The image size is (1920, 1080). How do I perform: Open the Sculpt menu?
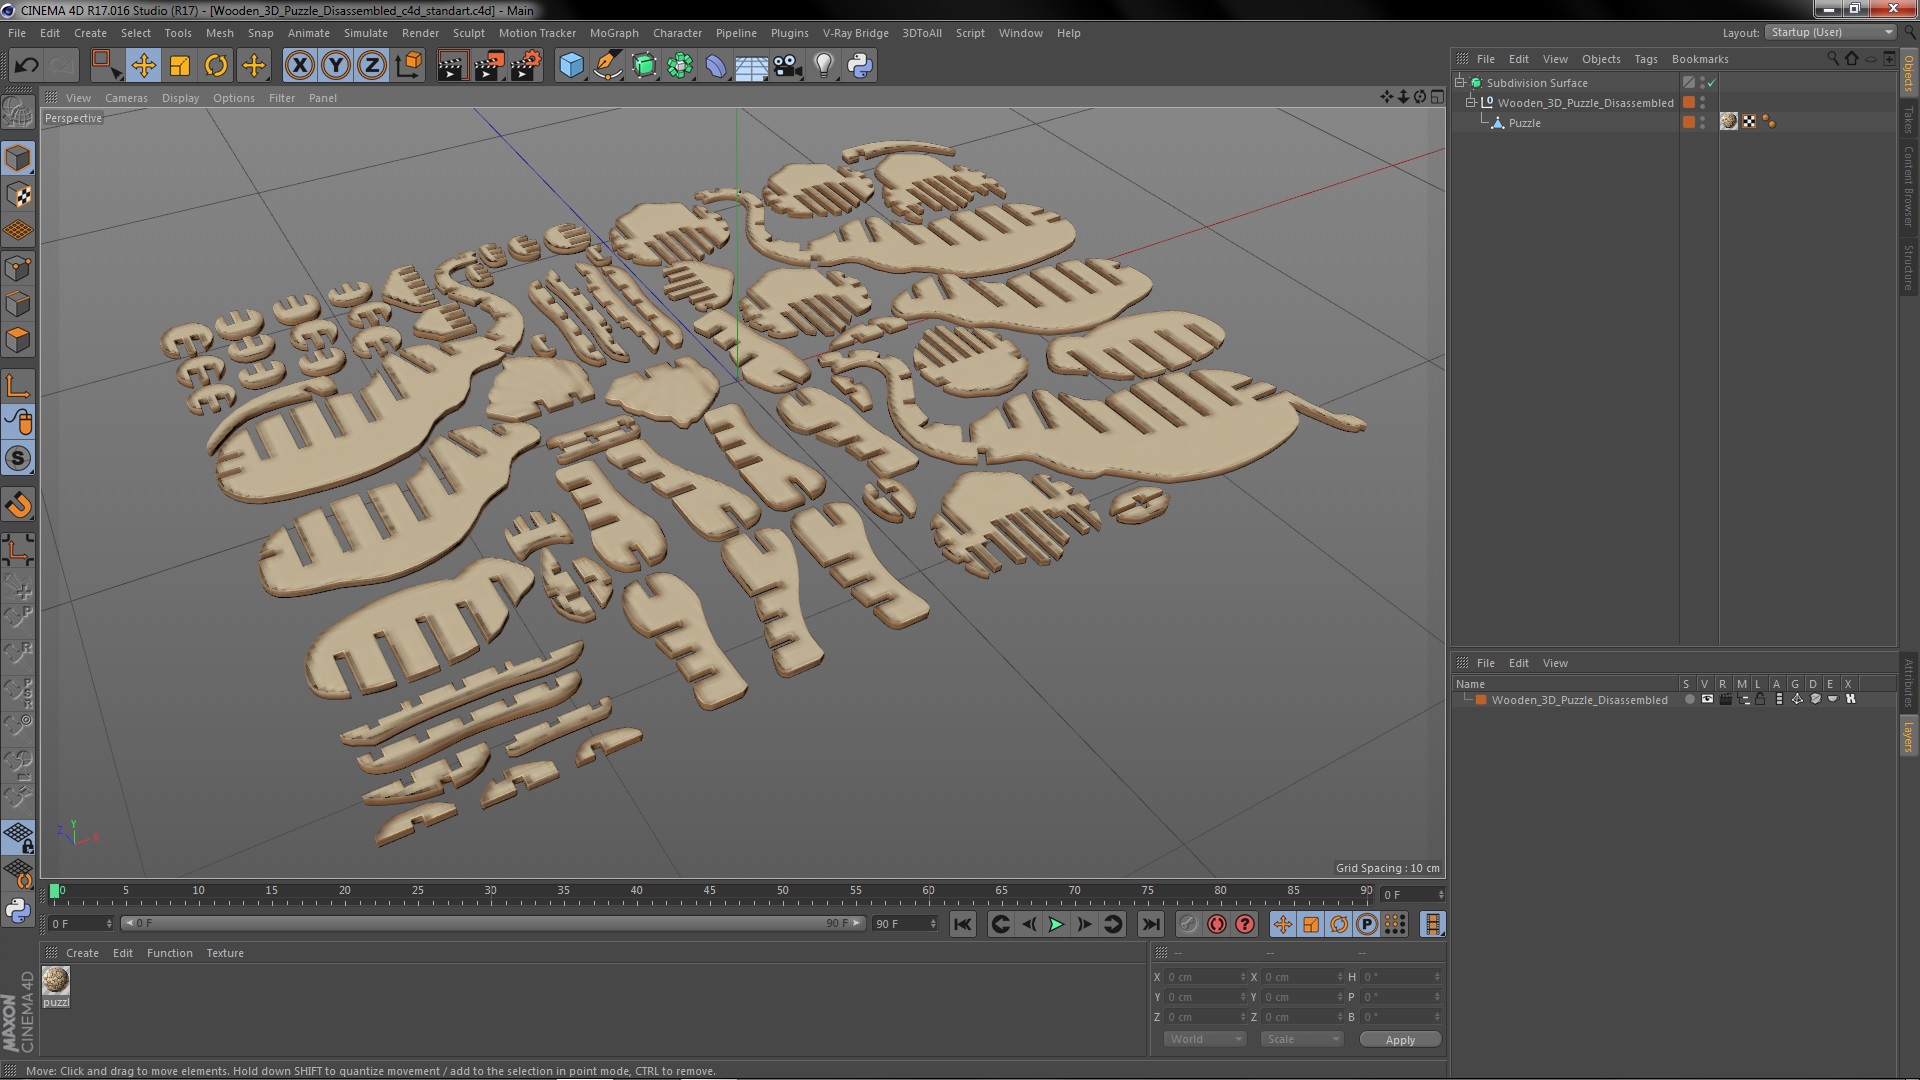(x=468, y=33)
